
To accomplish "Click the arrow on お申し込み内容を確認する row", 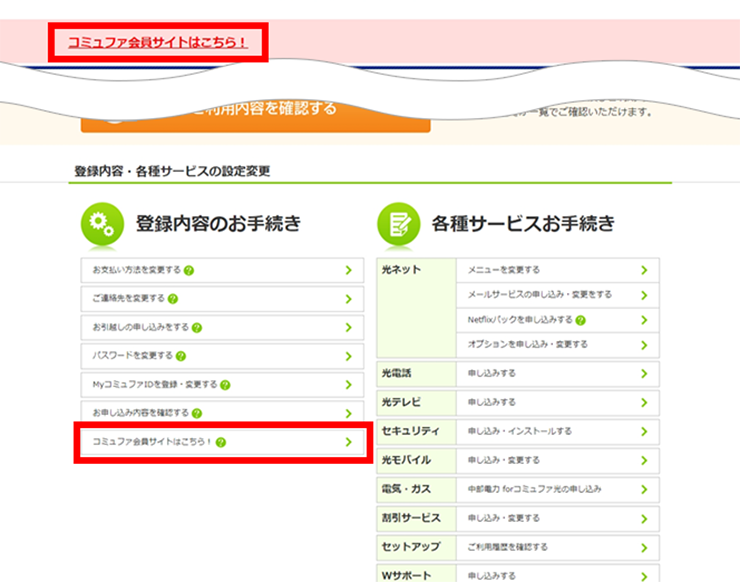I will tap(349, 413).
